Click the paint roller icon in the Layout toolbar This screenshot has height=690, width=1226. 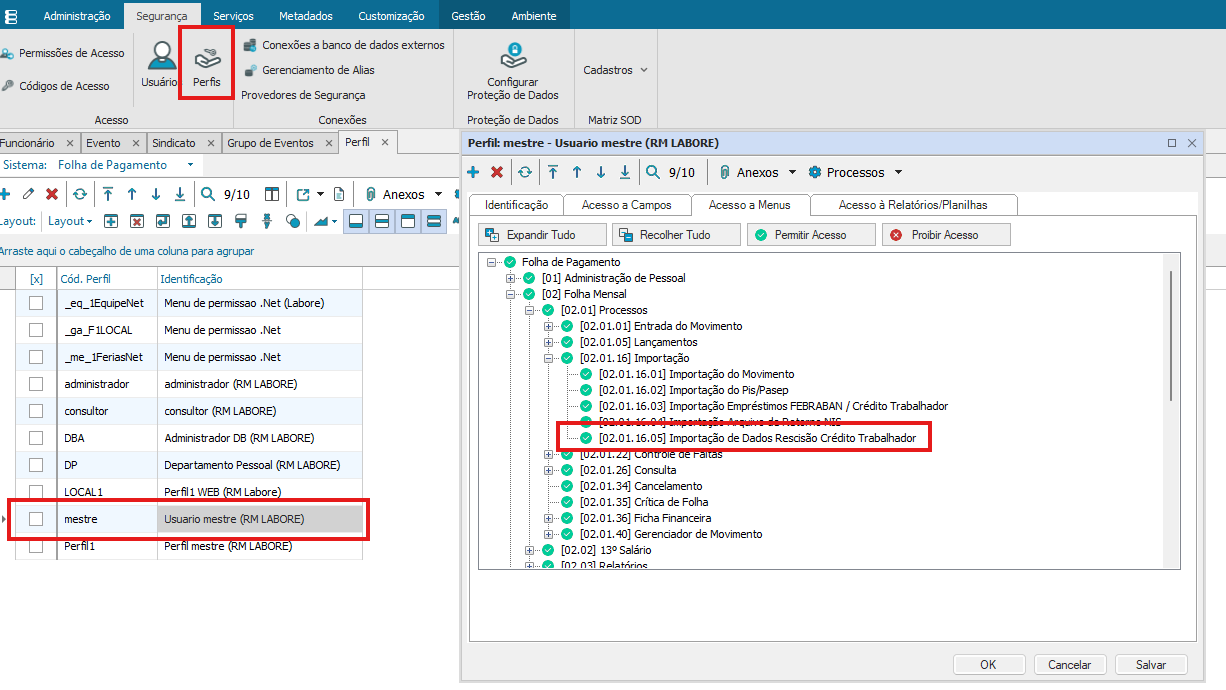241,221
